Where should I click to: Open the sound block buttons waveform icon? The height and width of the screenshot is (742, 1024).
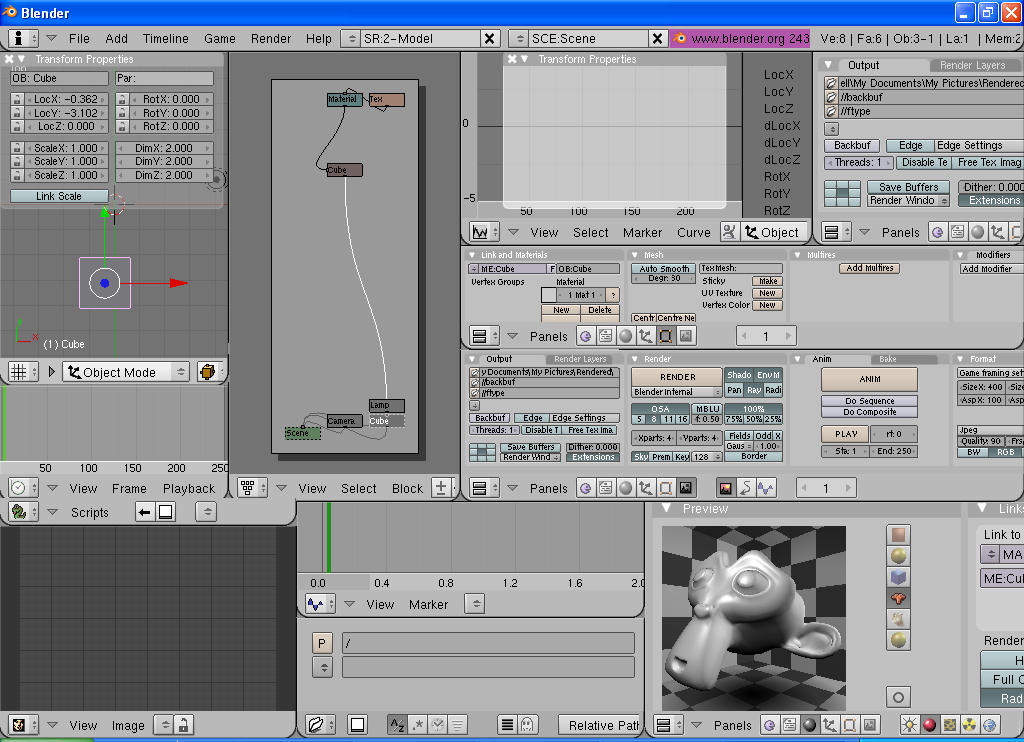point(765,488)
